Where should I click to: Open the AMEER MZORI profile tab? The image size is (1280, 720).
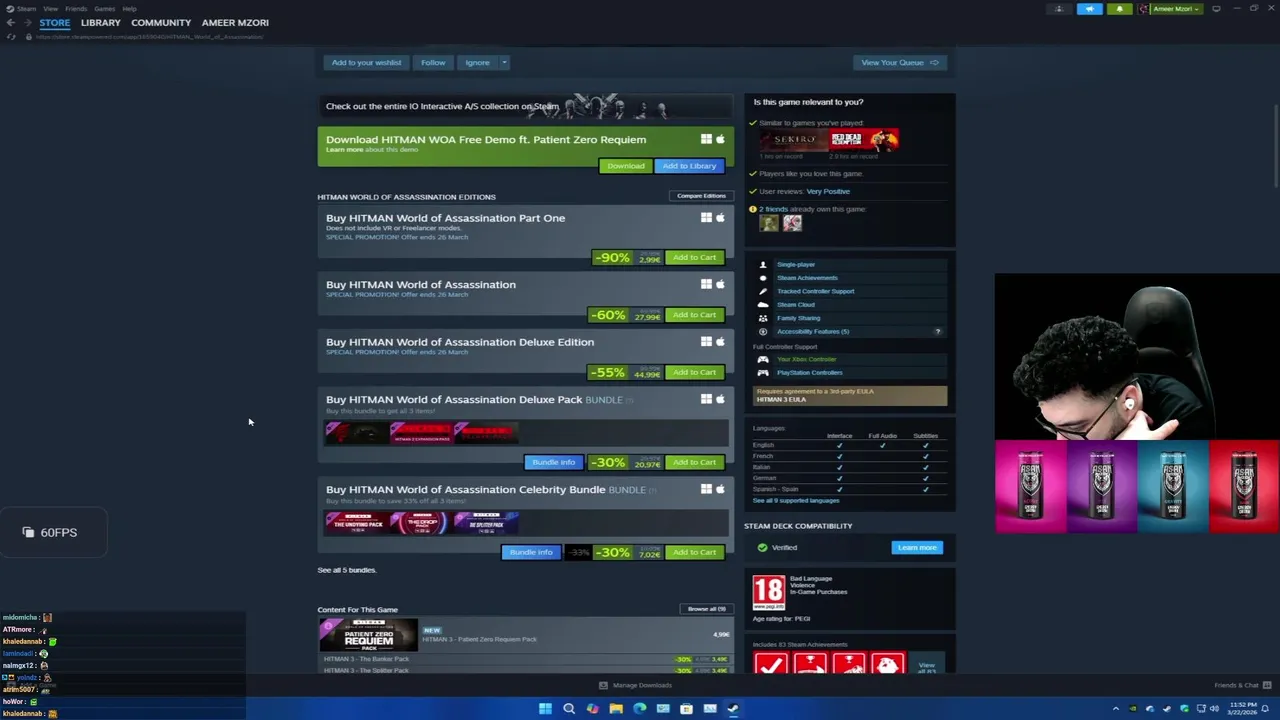point(235,22)
